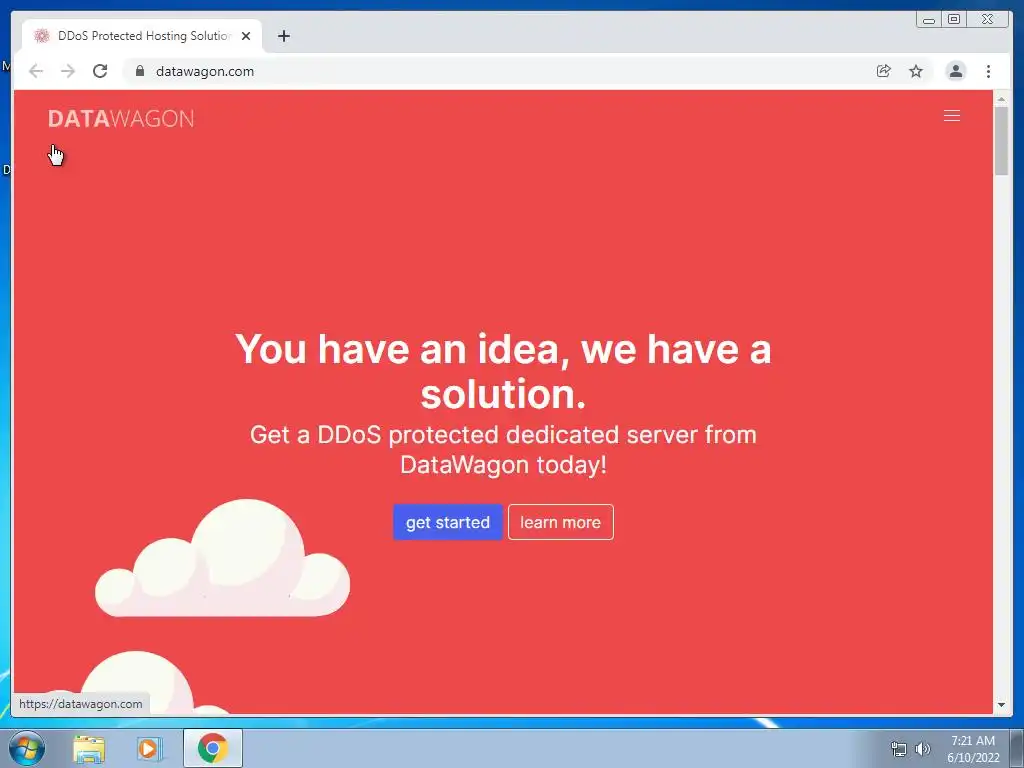1024x768 pixels.
Task: Click the Chrome taskbar icon
Action: [212, 748]
